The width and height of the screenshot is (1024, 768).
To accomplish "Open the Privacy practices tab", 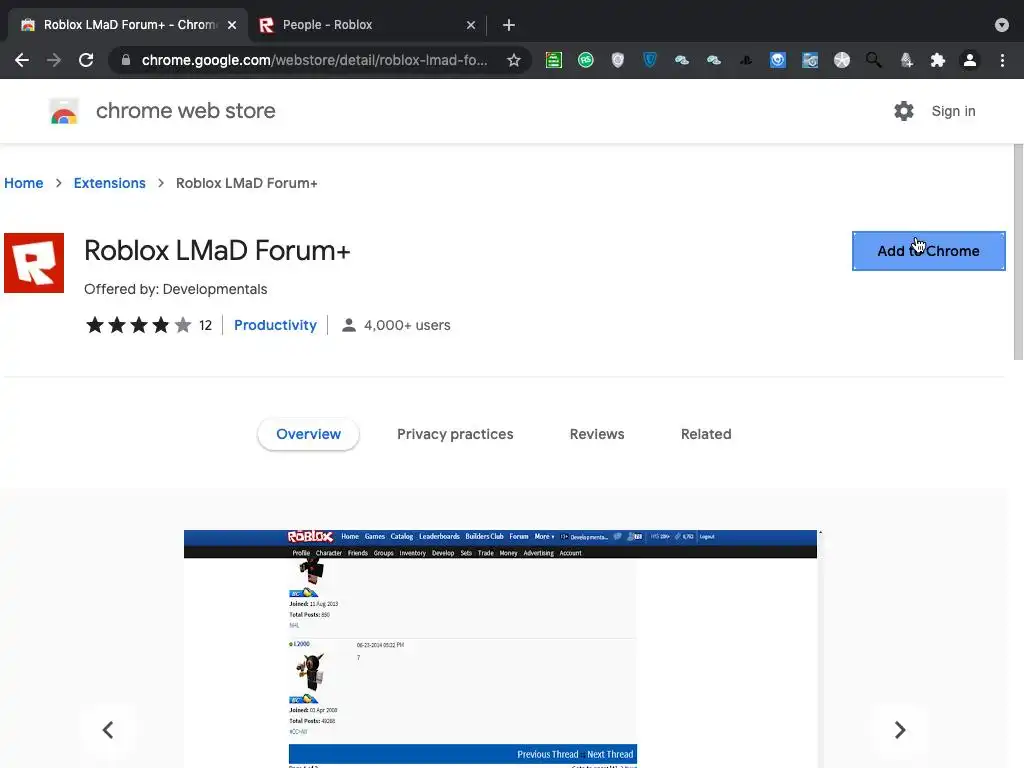I will pyautogui.click(x=455, y=434).
